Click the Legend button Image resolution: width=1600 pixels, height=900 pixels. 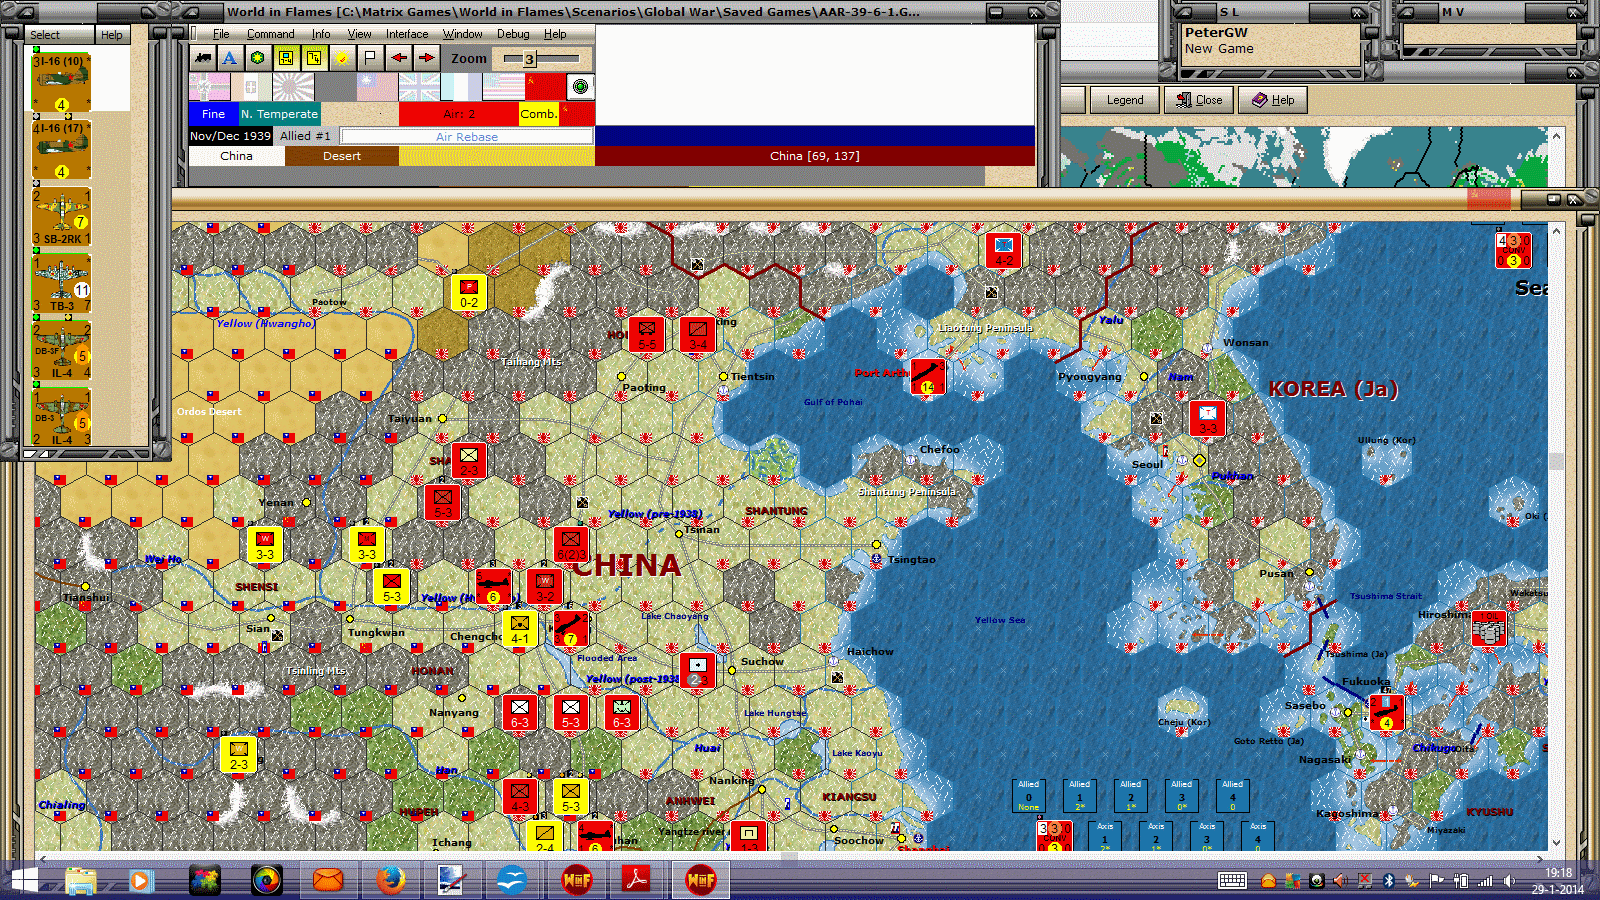(1124, 100)
